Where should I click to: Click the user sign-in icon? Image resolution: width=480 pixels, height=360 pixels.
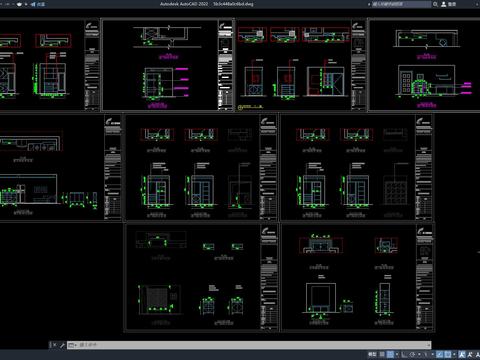point(444,4)
